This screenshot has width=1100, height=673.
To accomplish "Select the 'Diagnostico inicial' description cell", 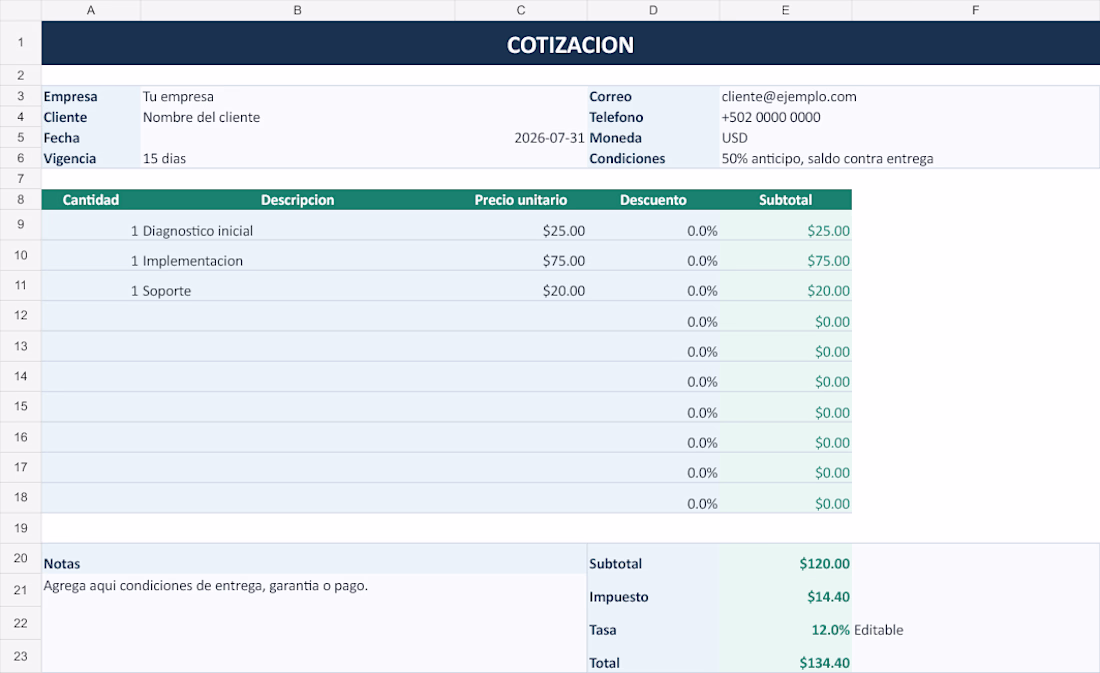I will (x=297, y=230).
